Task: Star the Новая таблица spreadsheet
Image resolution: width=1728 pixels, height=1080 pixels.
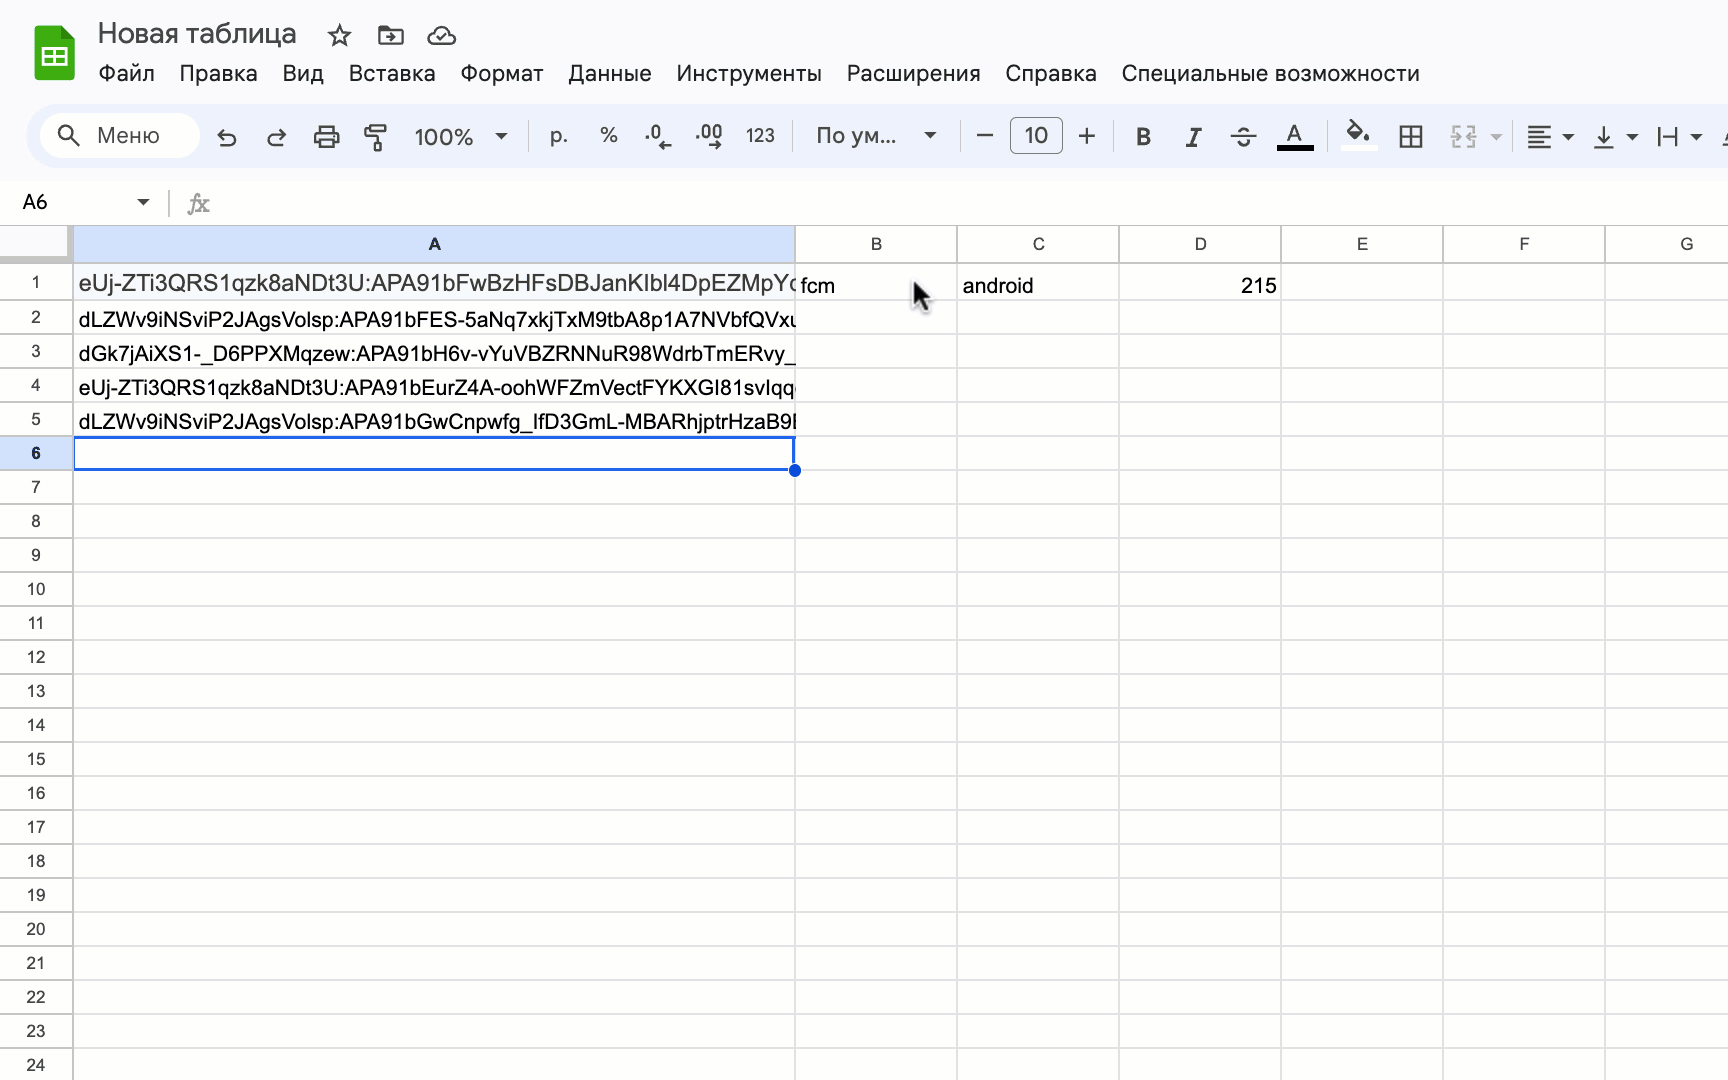Action: click(x=339, y=35)
